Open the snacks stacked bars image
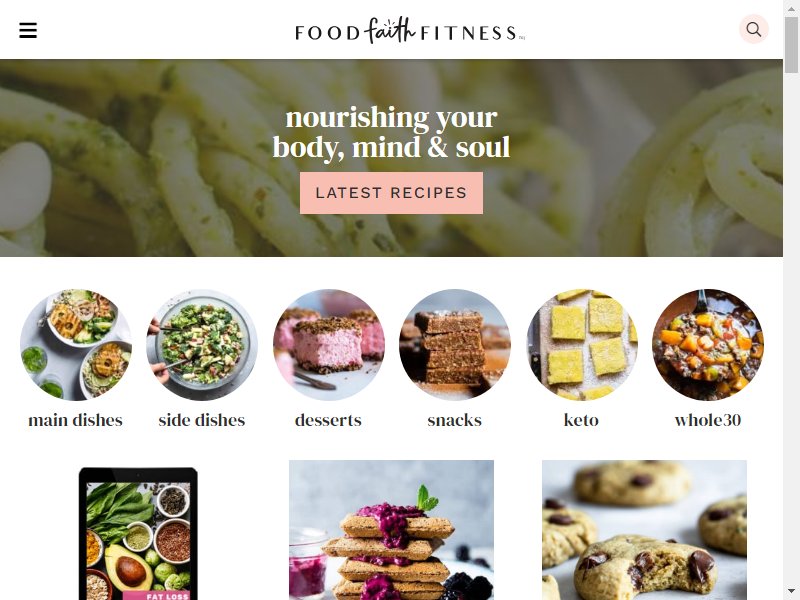Viewport: 800px width, 600px height. click(x=455, y=345)
